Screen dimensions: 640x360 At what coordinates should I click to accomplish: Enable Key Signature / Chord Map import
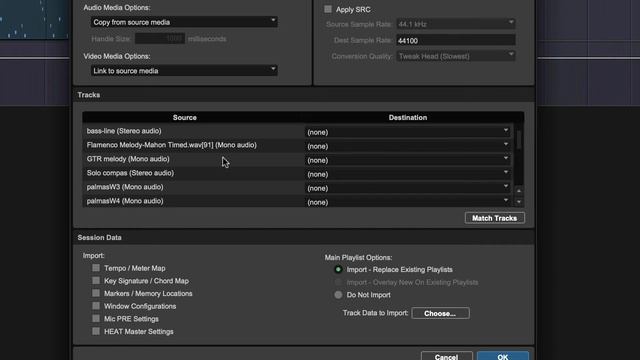coord(96,280)
